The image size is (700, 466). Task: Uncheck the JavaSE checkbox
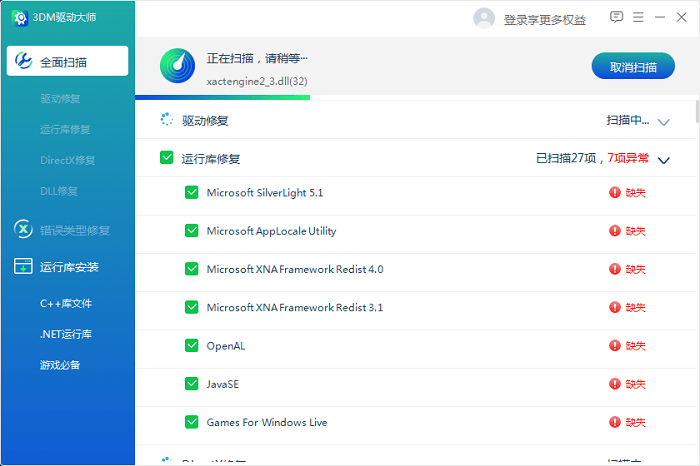coord(192,384)
